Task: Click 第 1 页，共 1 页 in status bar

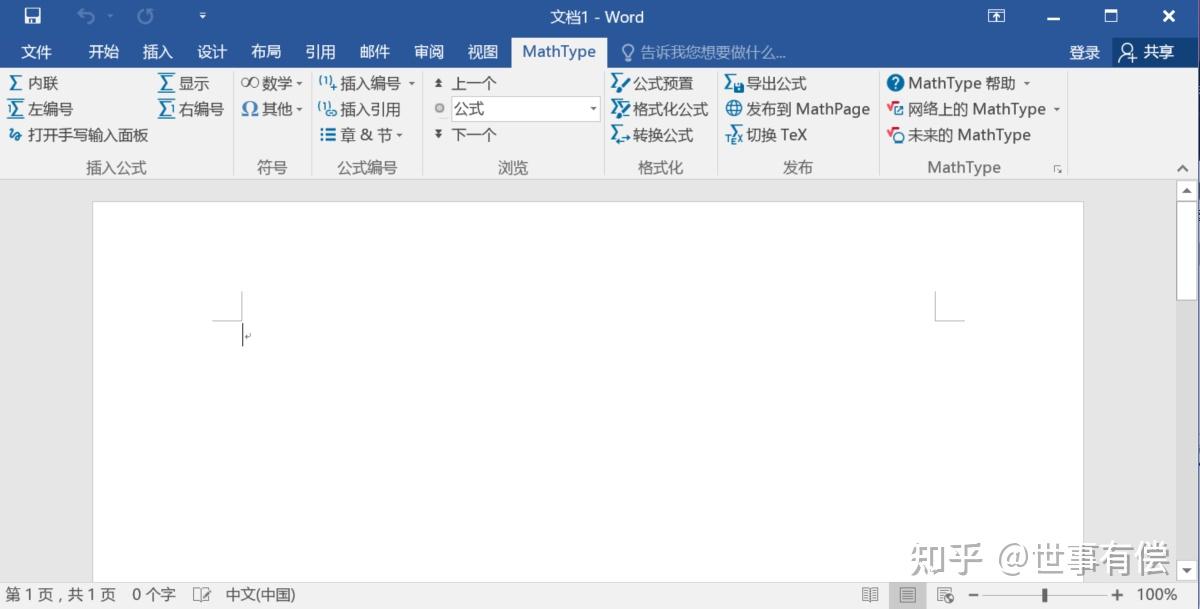Action: [x=61, y=595]
